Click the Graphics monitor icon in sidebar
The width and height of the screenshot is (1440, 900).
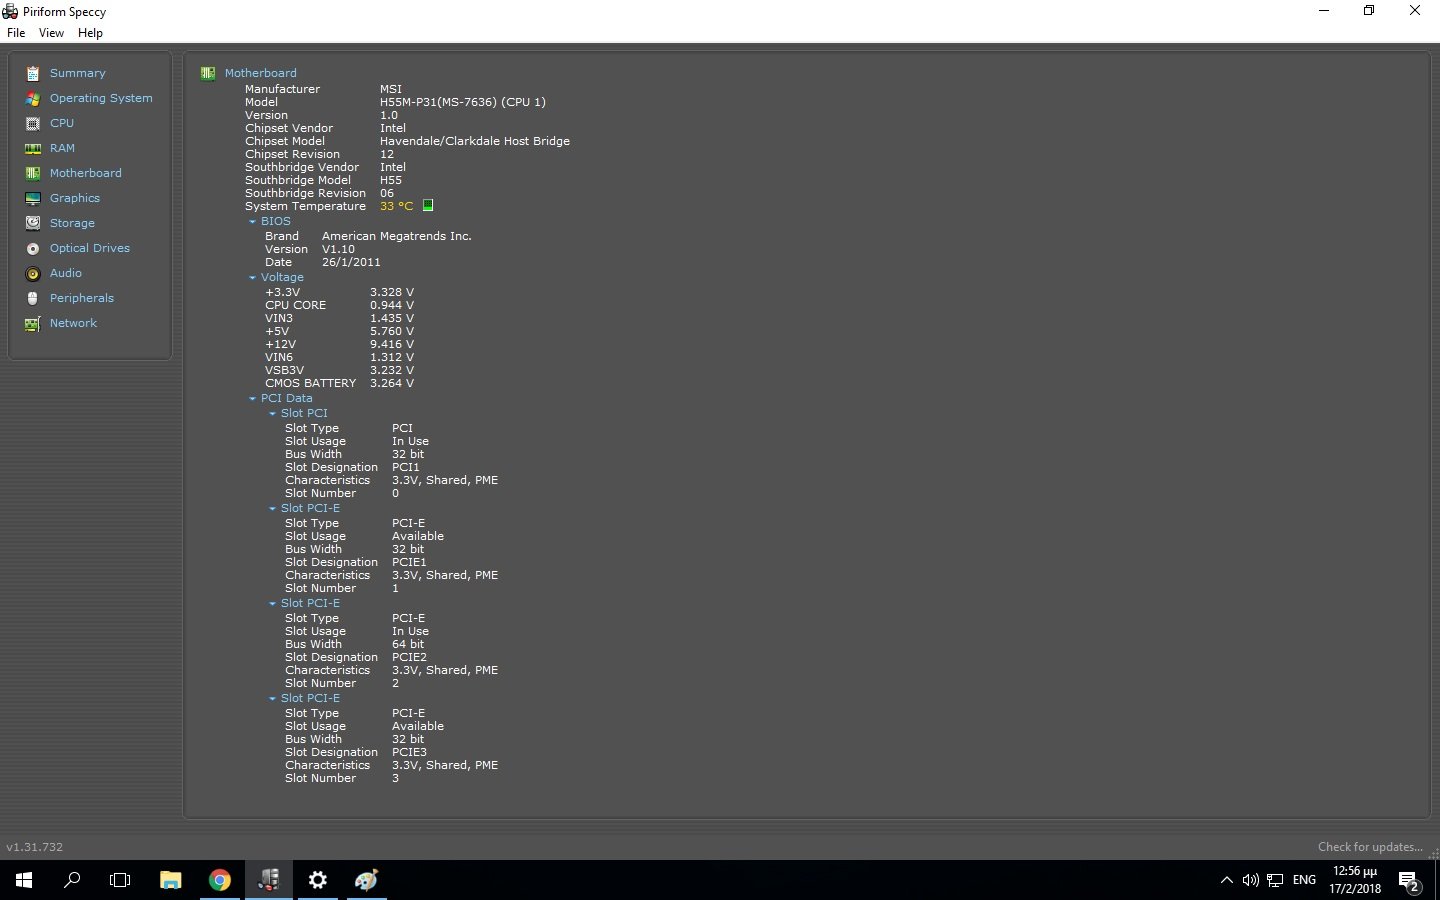coord(32,198)
